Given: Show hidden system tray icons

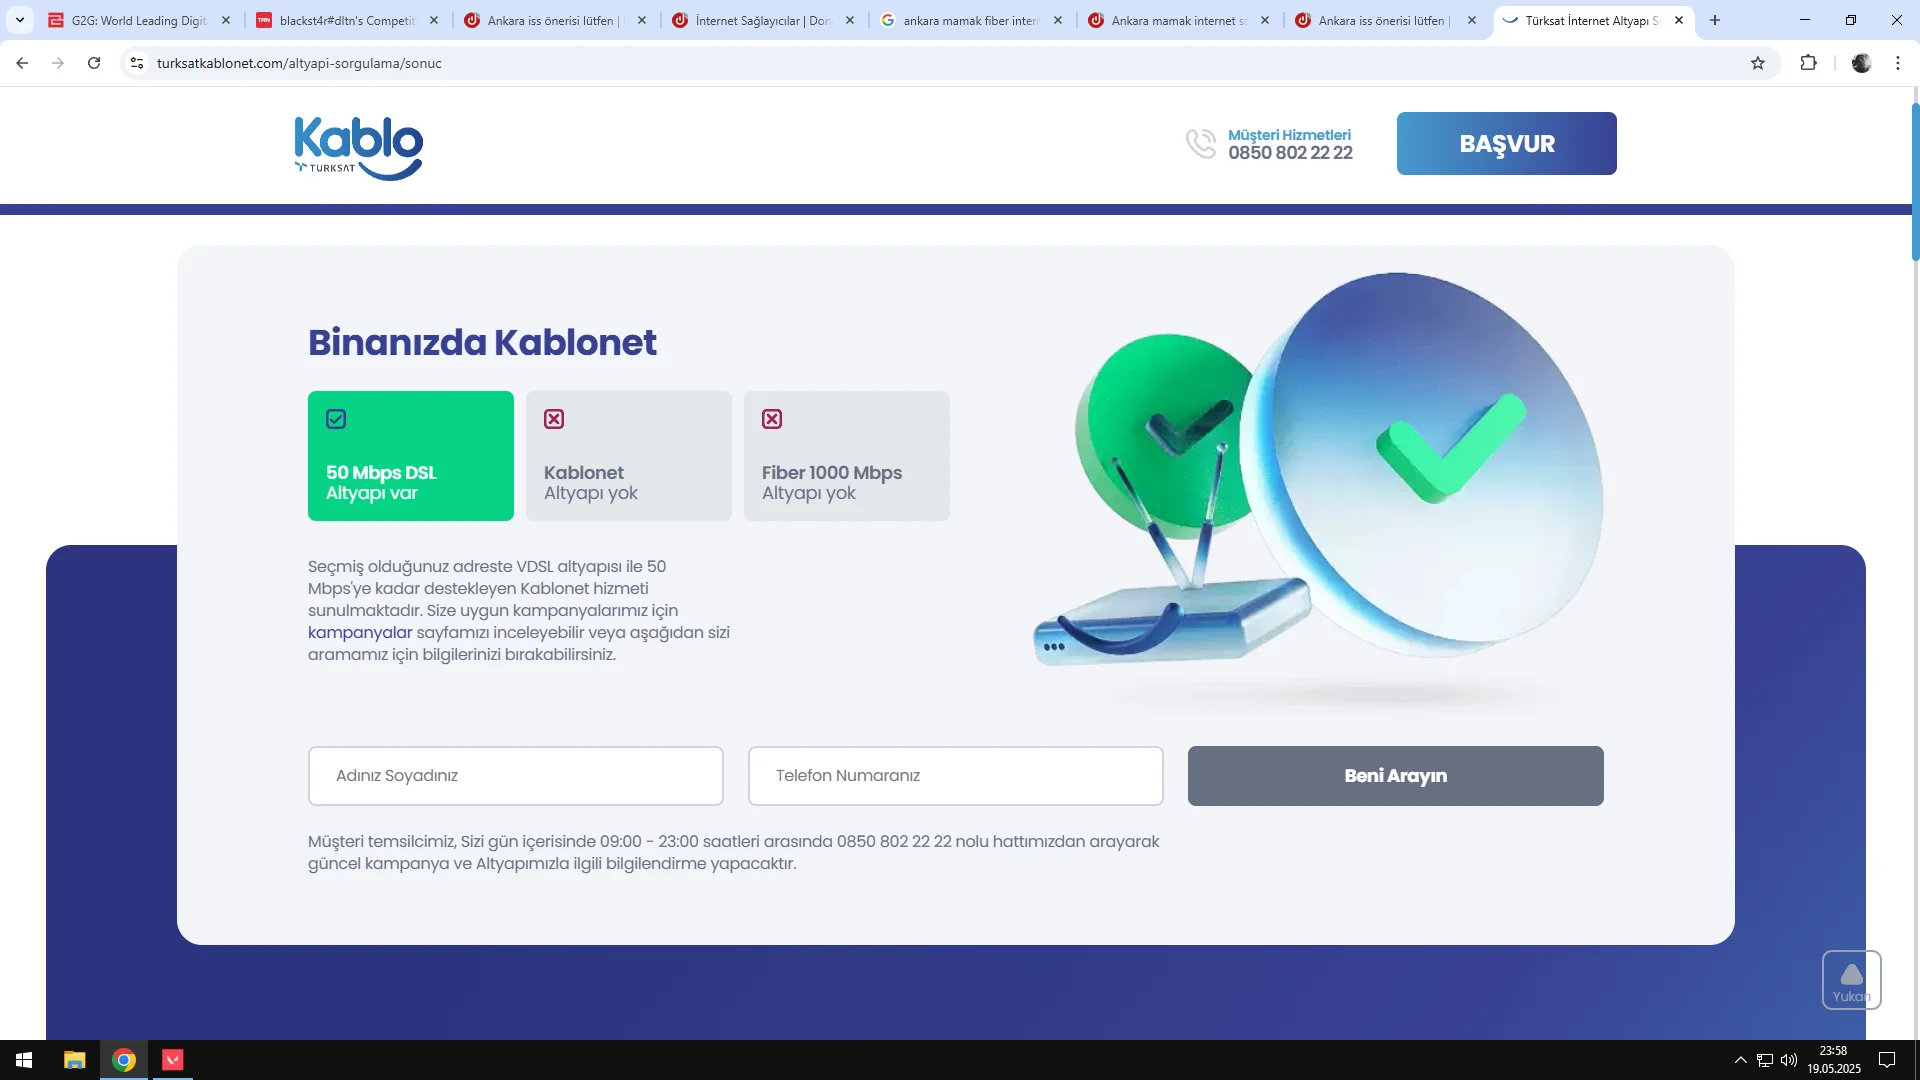Looking at the screenshot, I should click(x=1740, y=1060).
